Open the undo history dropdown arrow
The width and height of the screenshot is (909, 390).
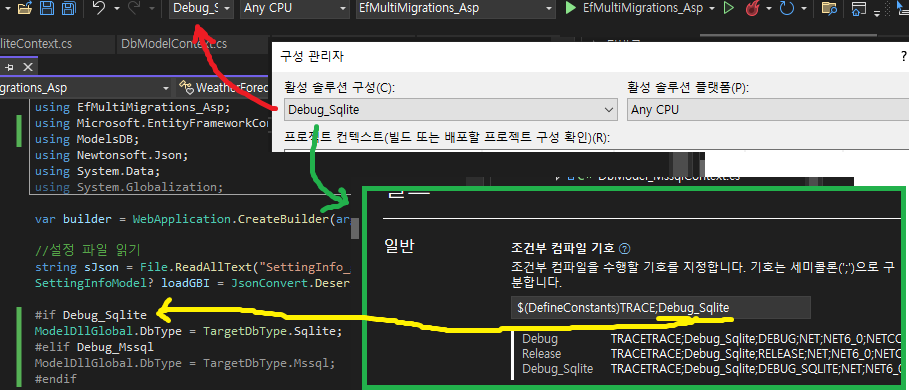[117, 9]
